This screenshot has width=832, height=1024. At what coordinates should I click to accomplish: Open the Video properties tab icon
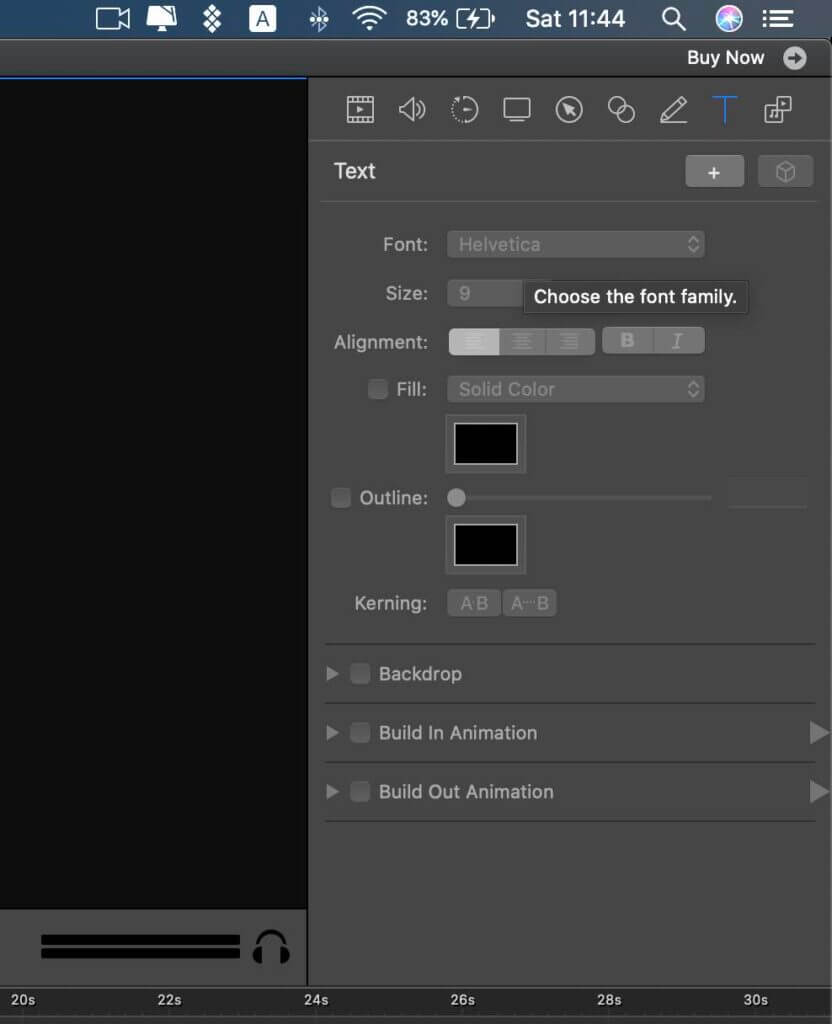pyautogui.click(x=360, y=110)
